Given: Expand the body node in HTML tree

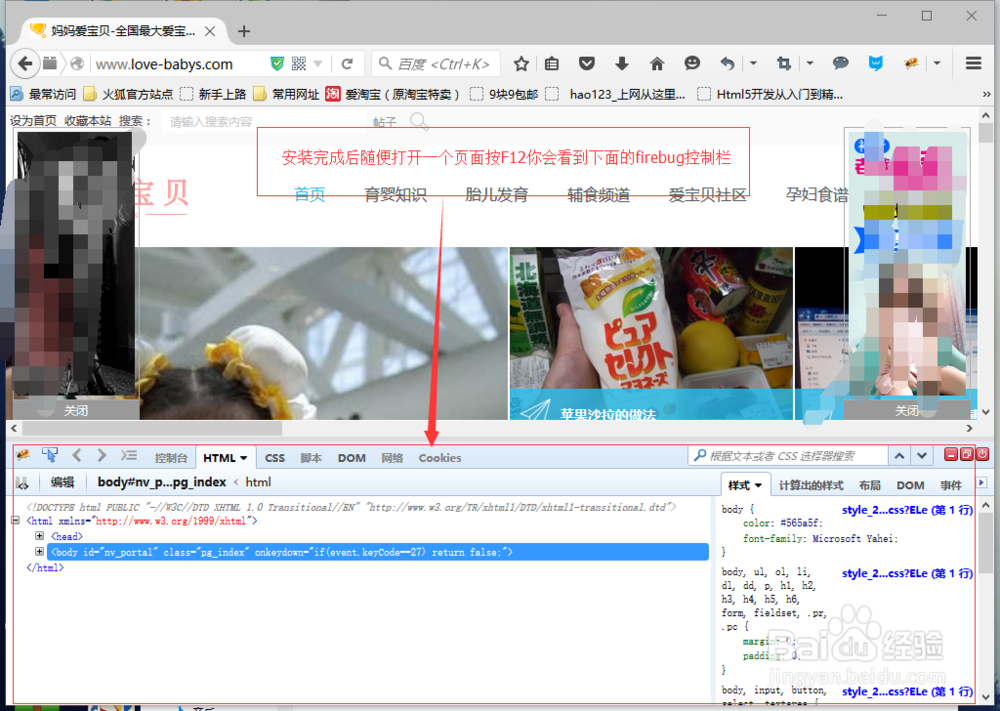Looking at the screenshot, I should (40, 552).
